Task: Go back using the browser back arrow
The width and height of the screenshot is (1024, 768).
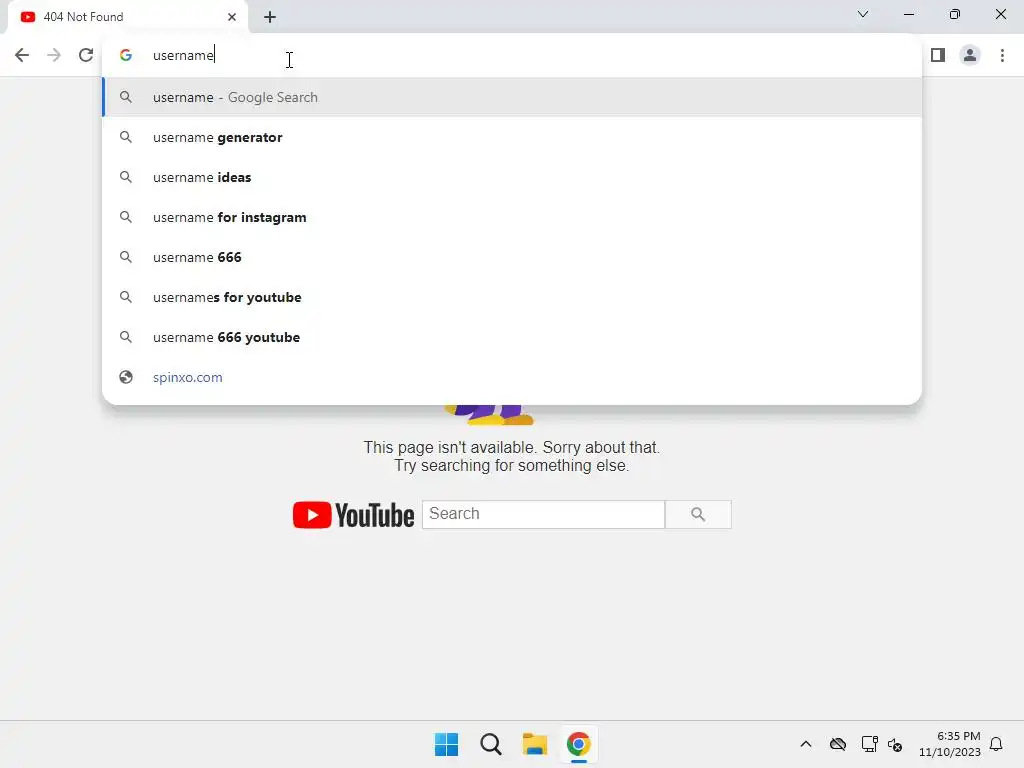Action: point(22,55)
